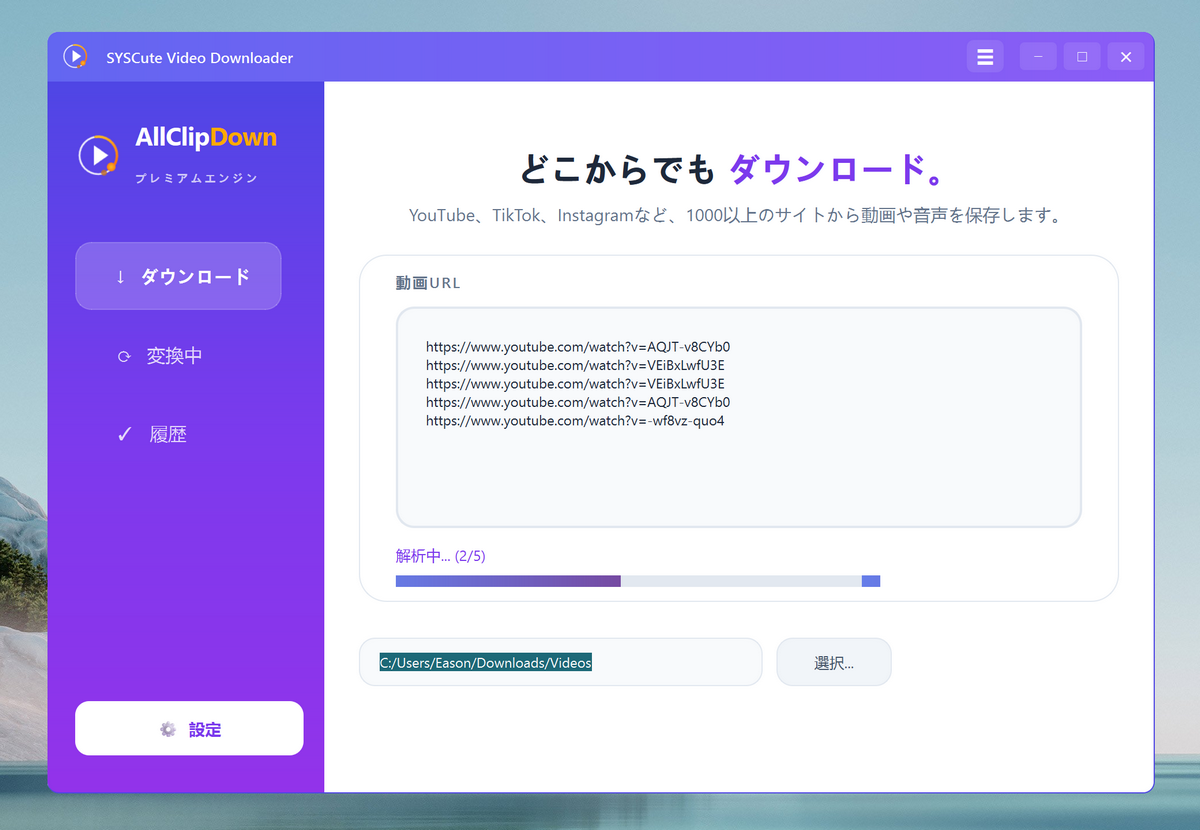This screenshot has width=1200, height=830.
Task: Click the SYSCute app icon in title bar
Action: (75, 57)
